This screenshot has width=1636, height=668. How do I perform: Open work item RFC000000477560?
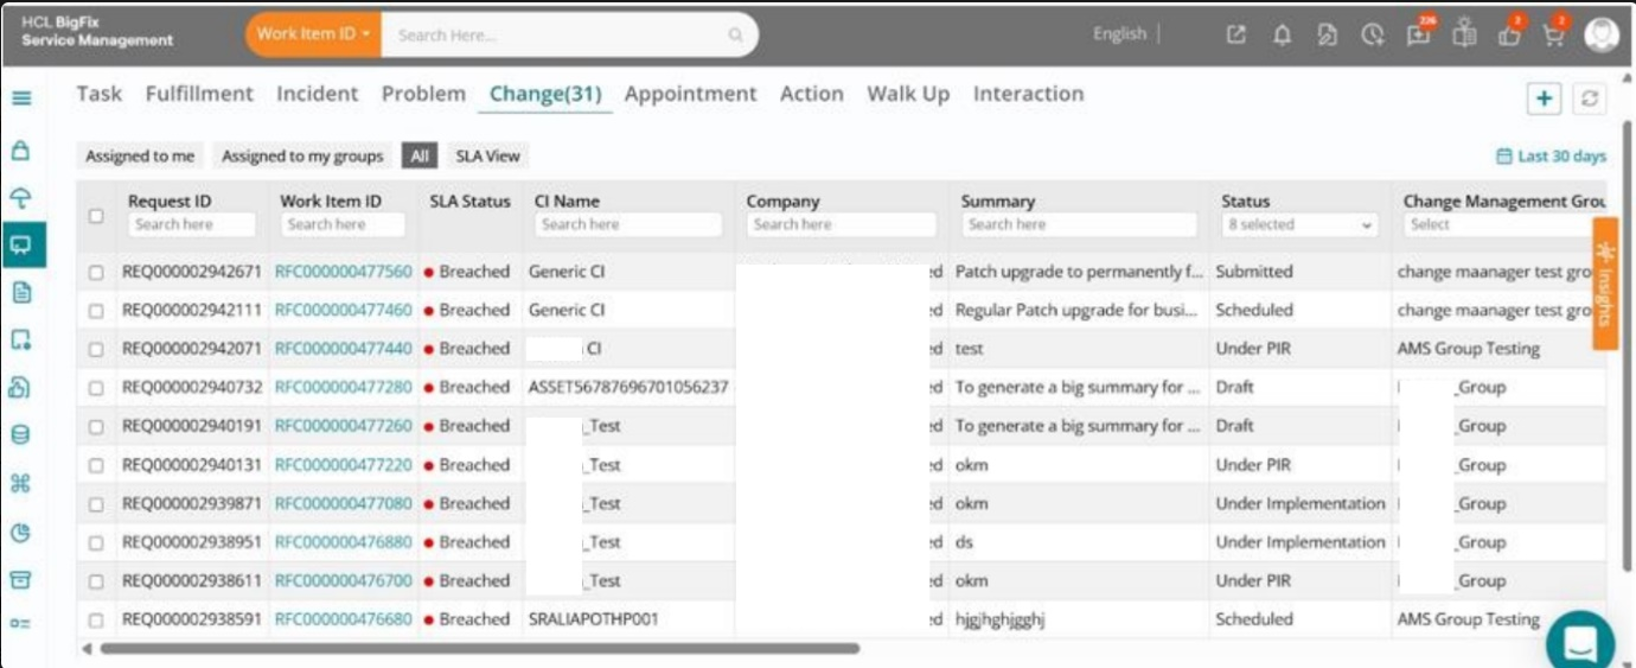[x=343, y=272]
